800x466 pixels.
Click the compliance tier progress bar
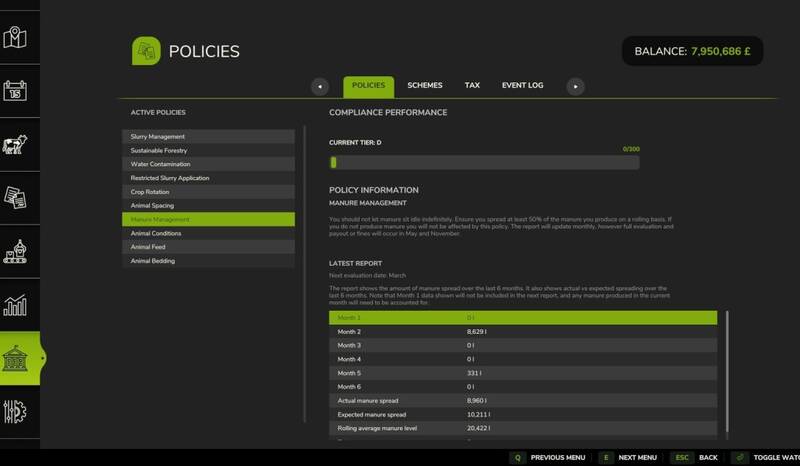click(x=484, y=162)
